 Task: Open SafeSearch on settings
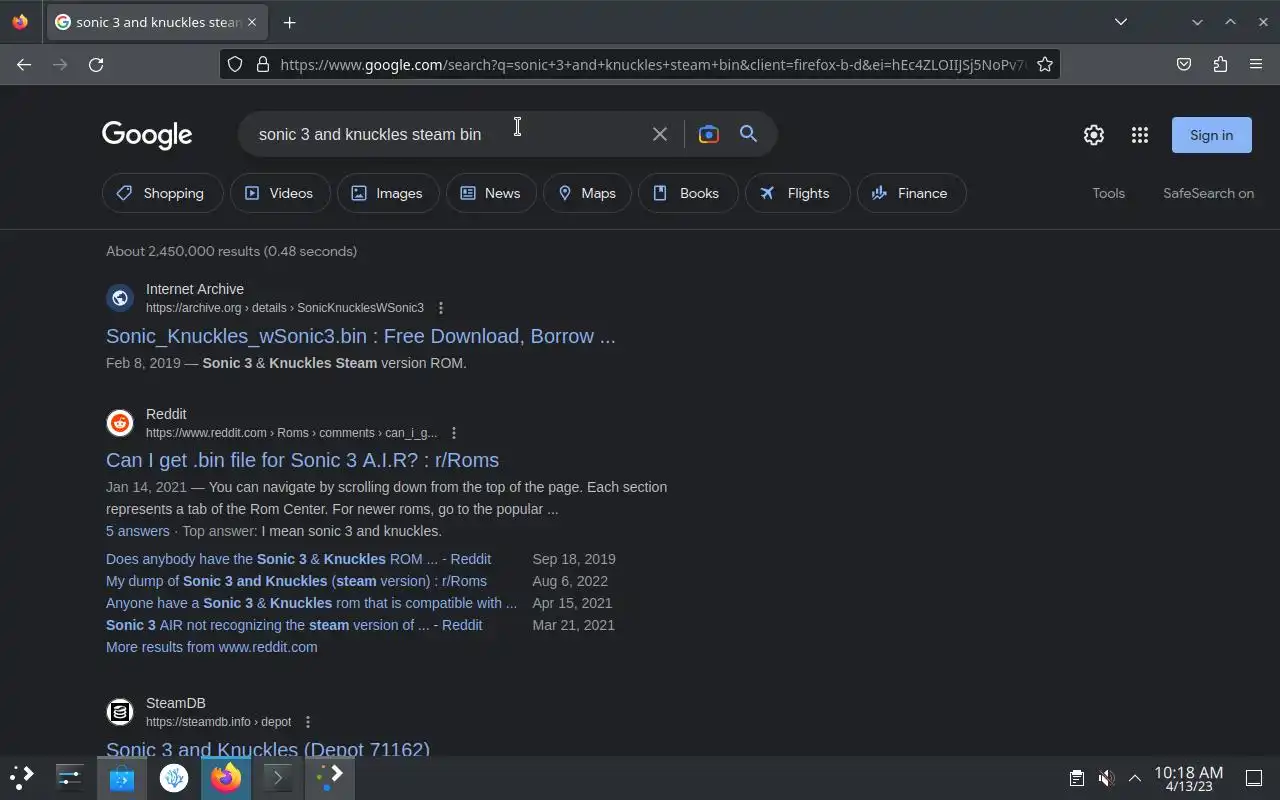click(1208, 193)
